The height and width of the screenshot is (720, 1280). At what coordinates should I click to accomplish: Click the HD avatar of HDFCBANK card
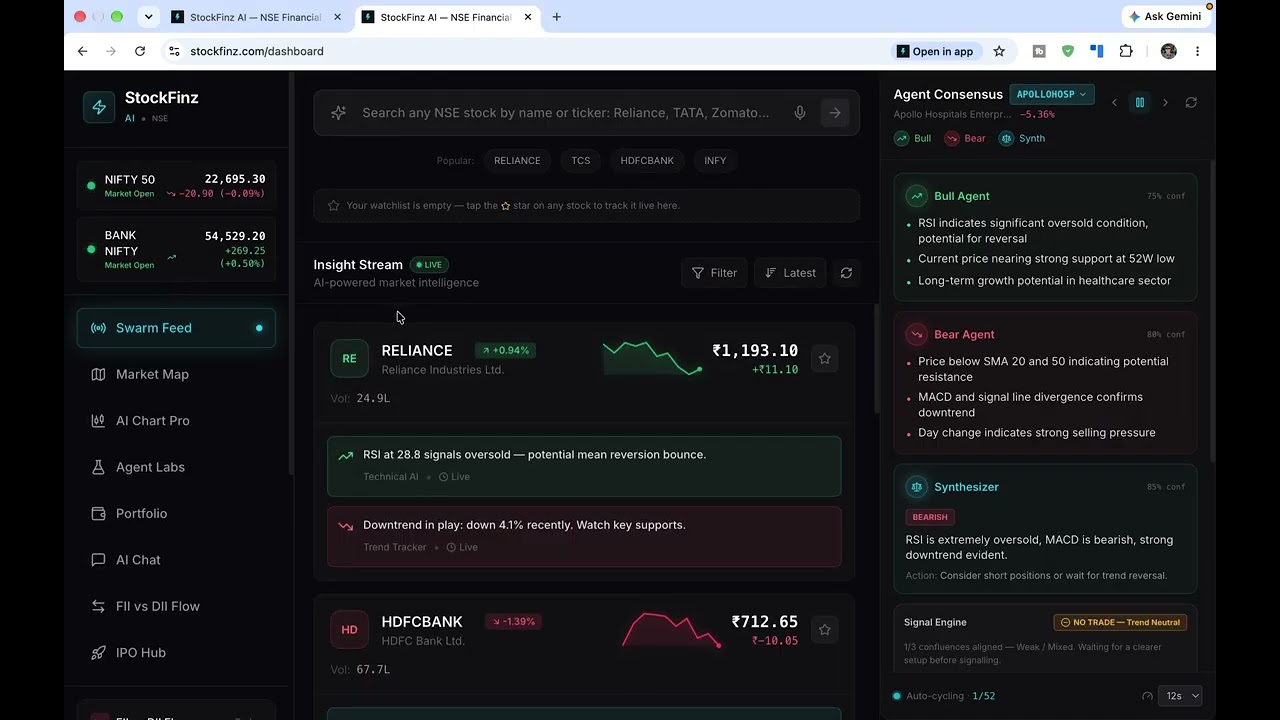349,630
